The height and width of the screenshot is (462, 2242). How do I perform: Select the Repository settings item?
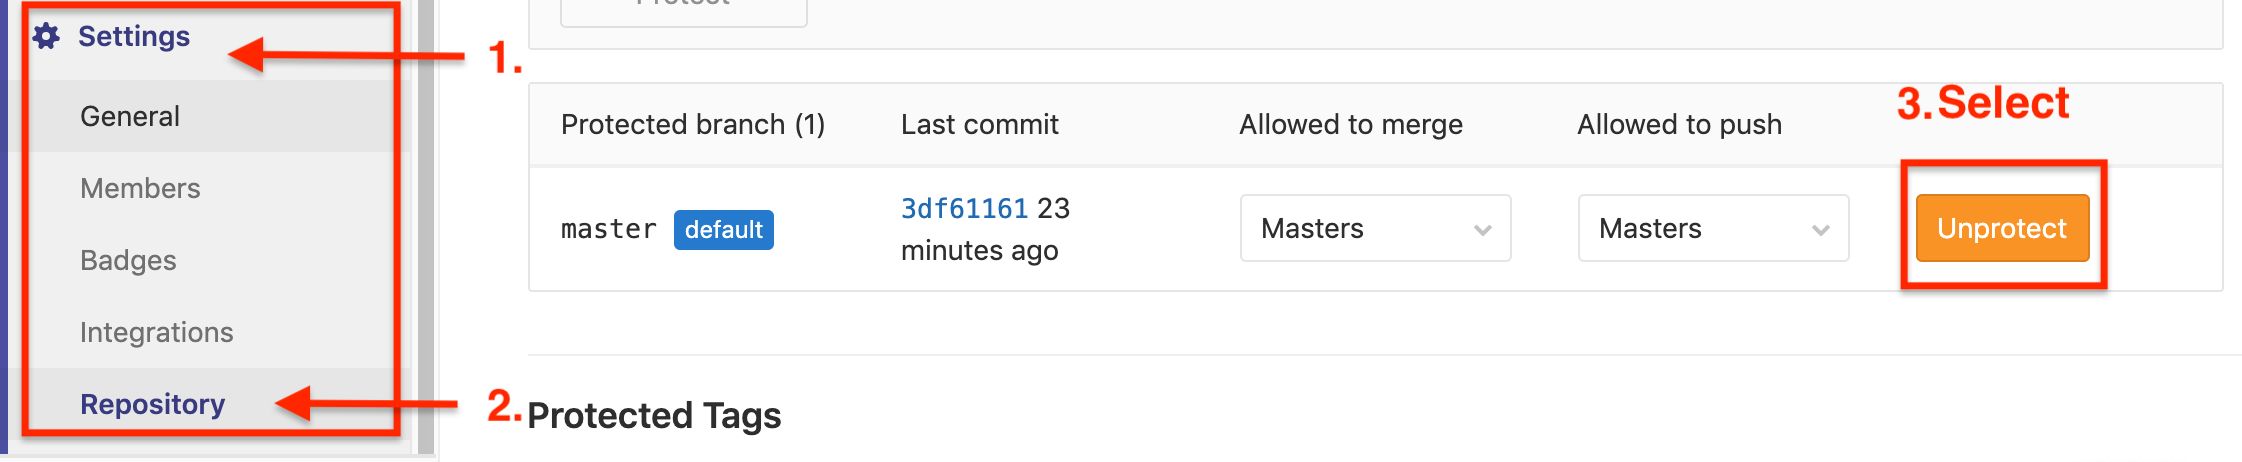[x=152, y=404]
